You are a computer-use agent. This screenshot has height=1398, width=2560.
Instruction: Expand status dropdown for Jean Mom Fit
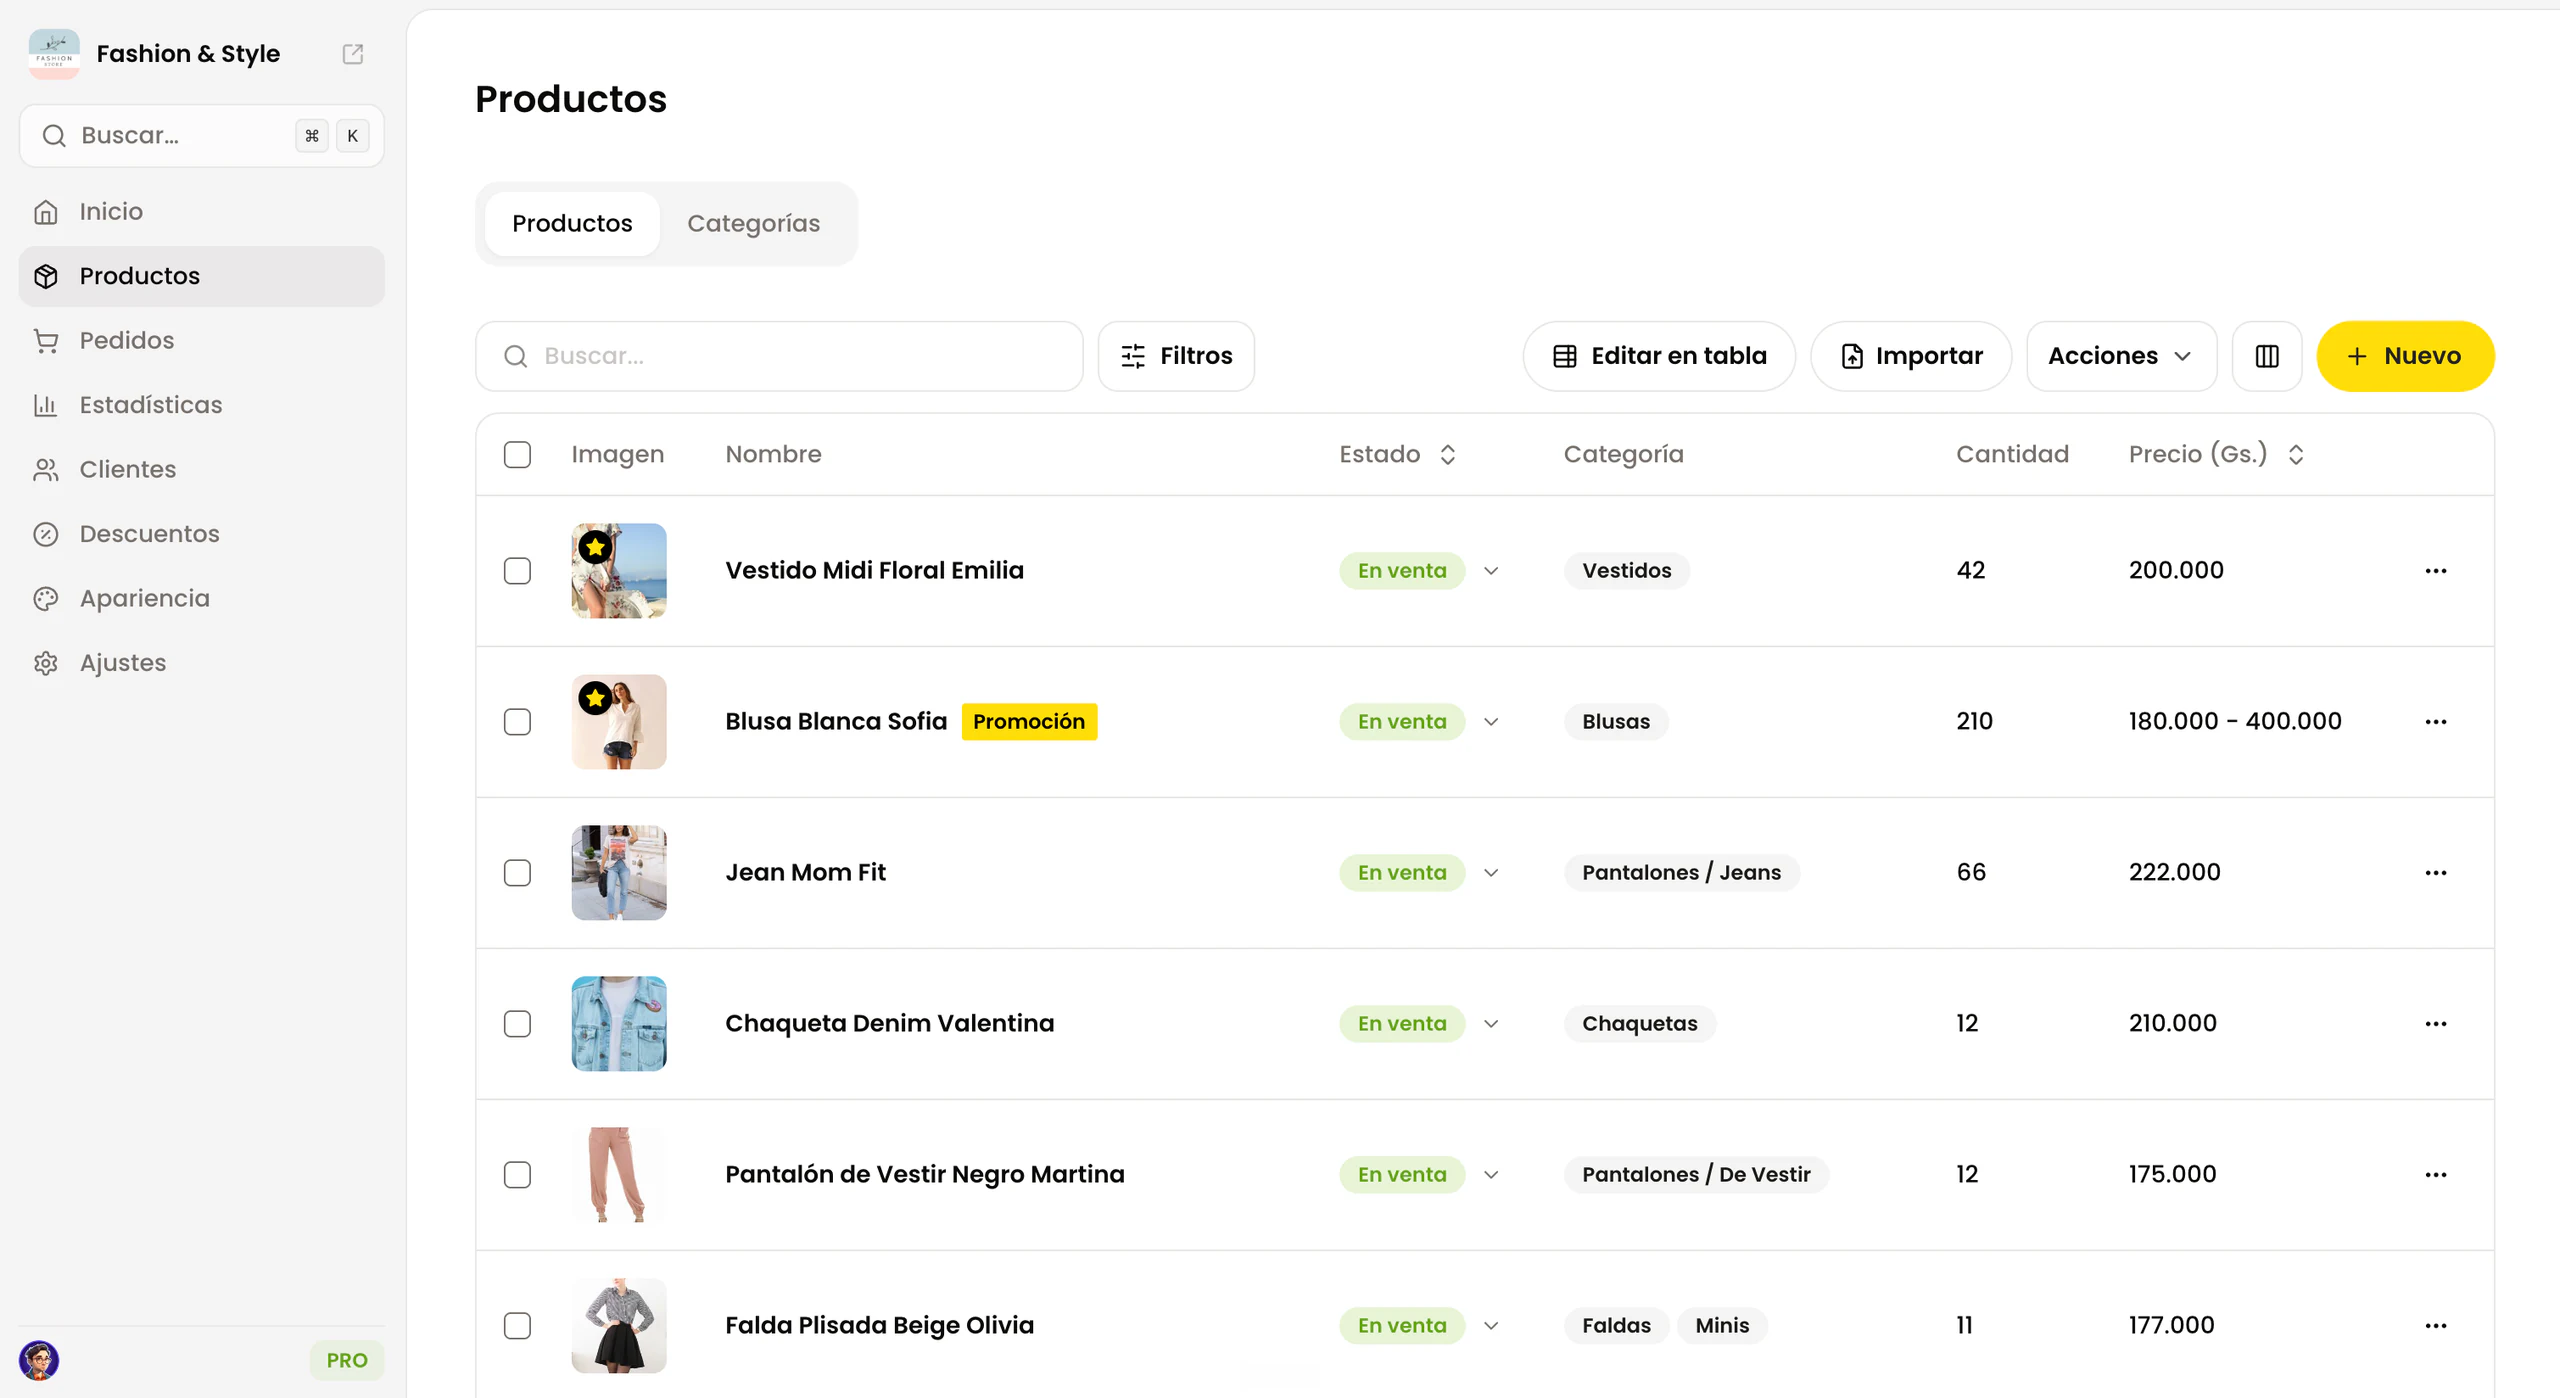click(1491, 873)
